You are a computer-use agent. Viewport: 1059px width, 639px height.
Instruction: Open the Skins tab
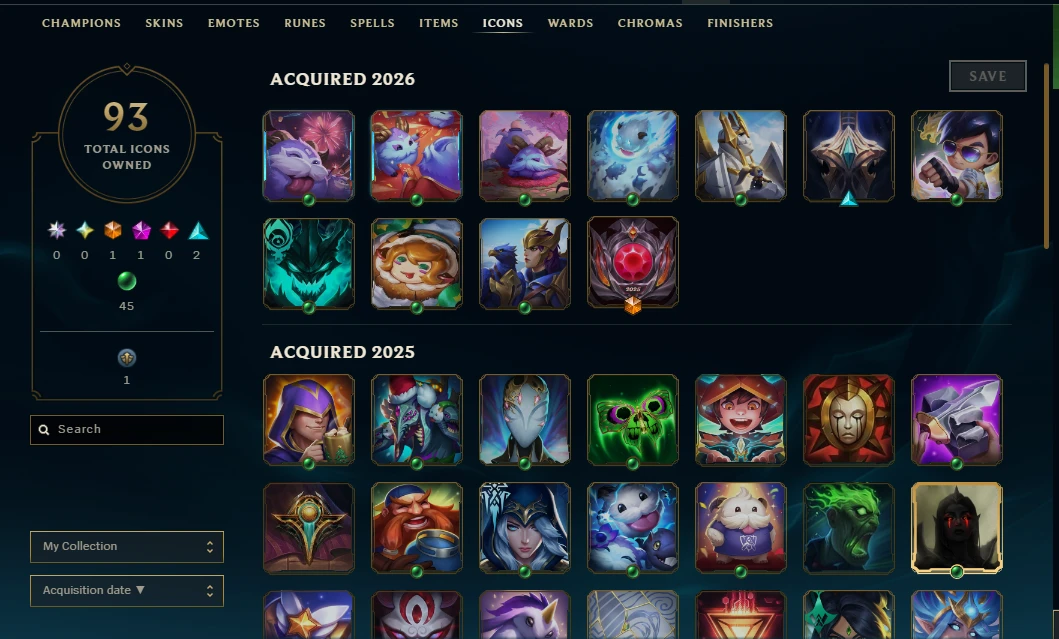pos(164,23)
